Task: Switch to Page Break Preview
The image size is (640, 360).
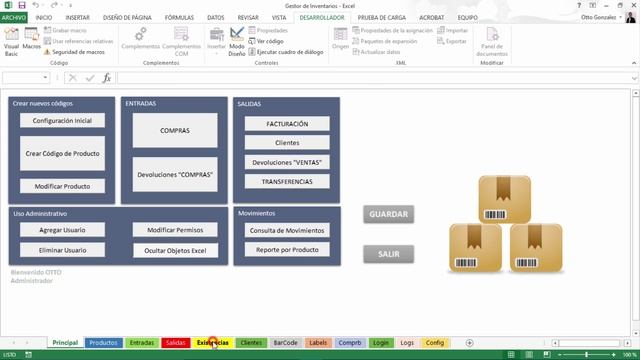Action: [x=547, y=355]
